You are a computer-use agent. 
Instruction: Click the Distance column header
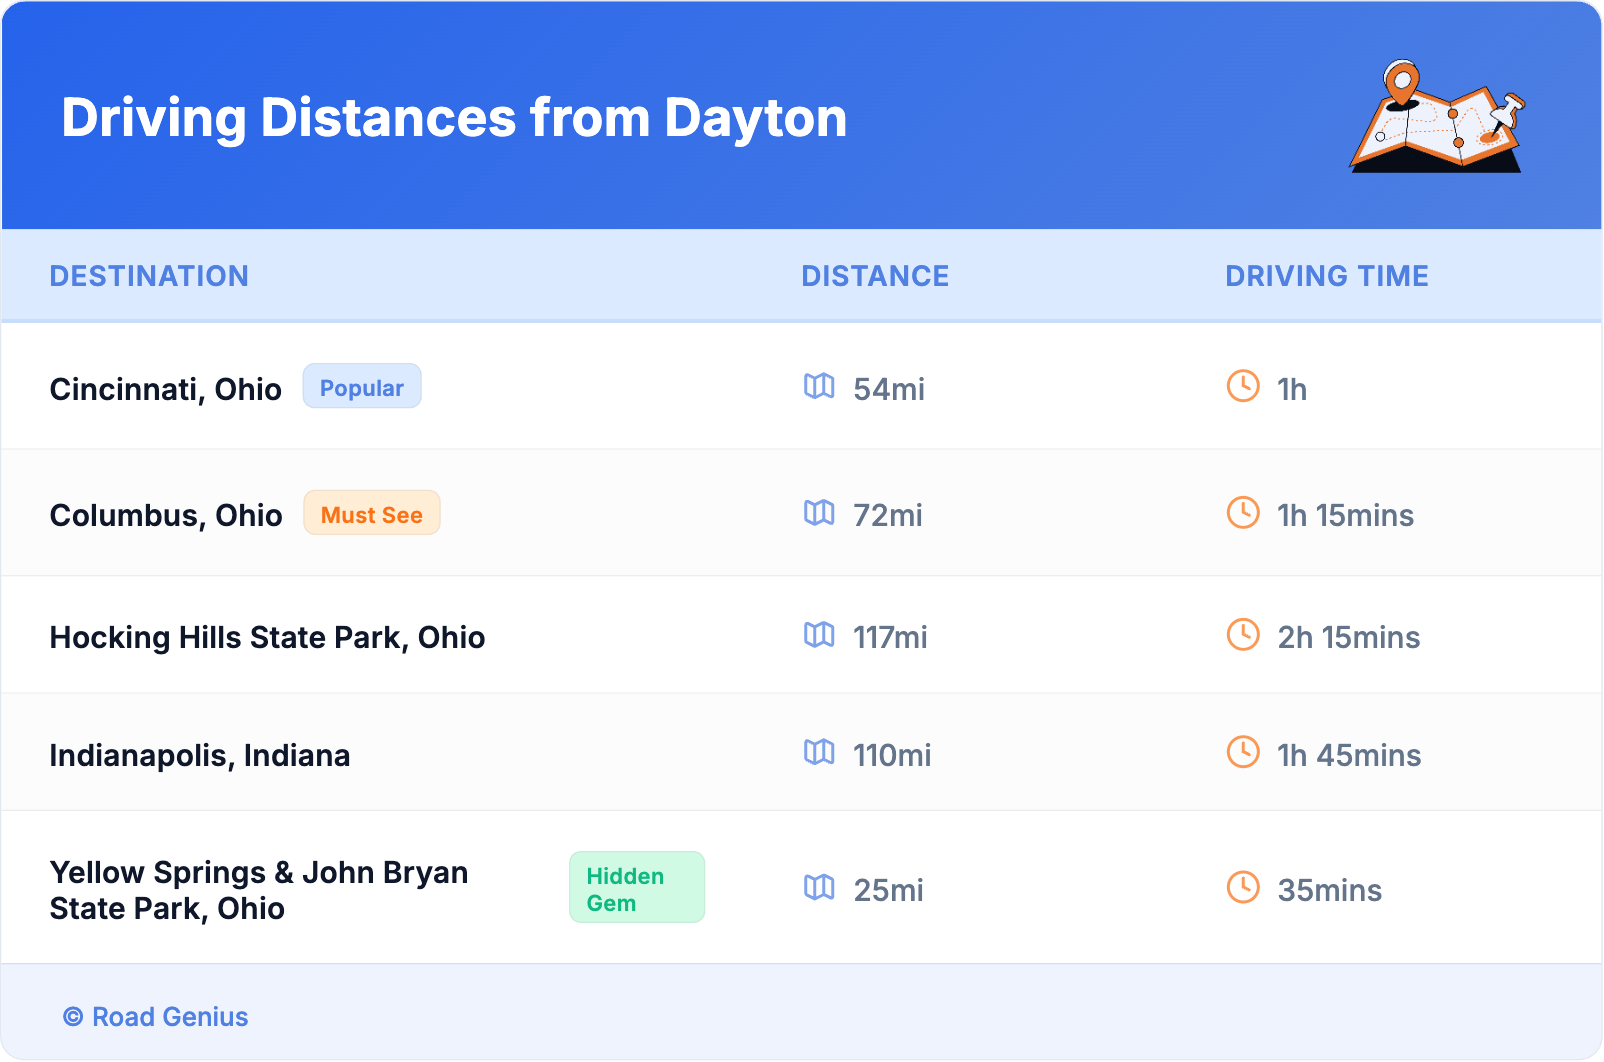tap(875, 276)
